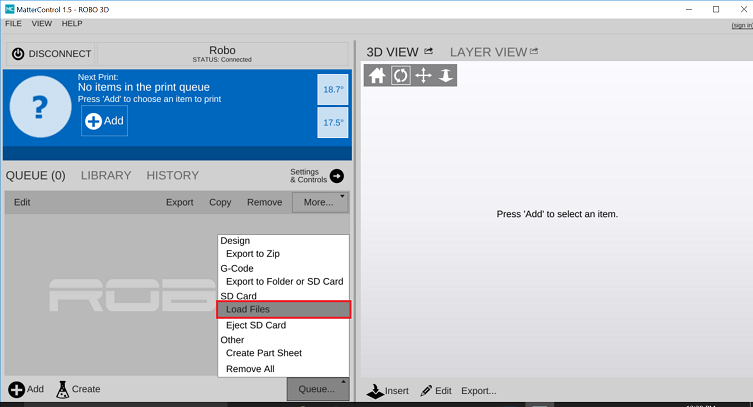Click the 'STATUS: Connected' text

(222, 60)
